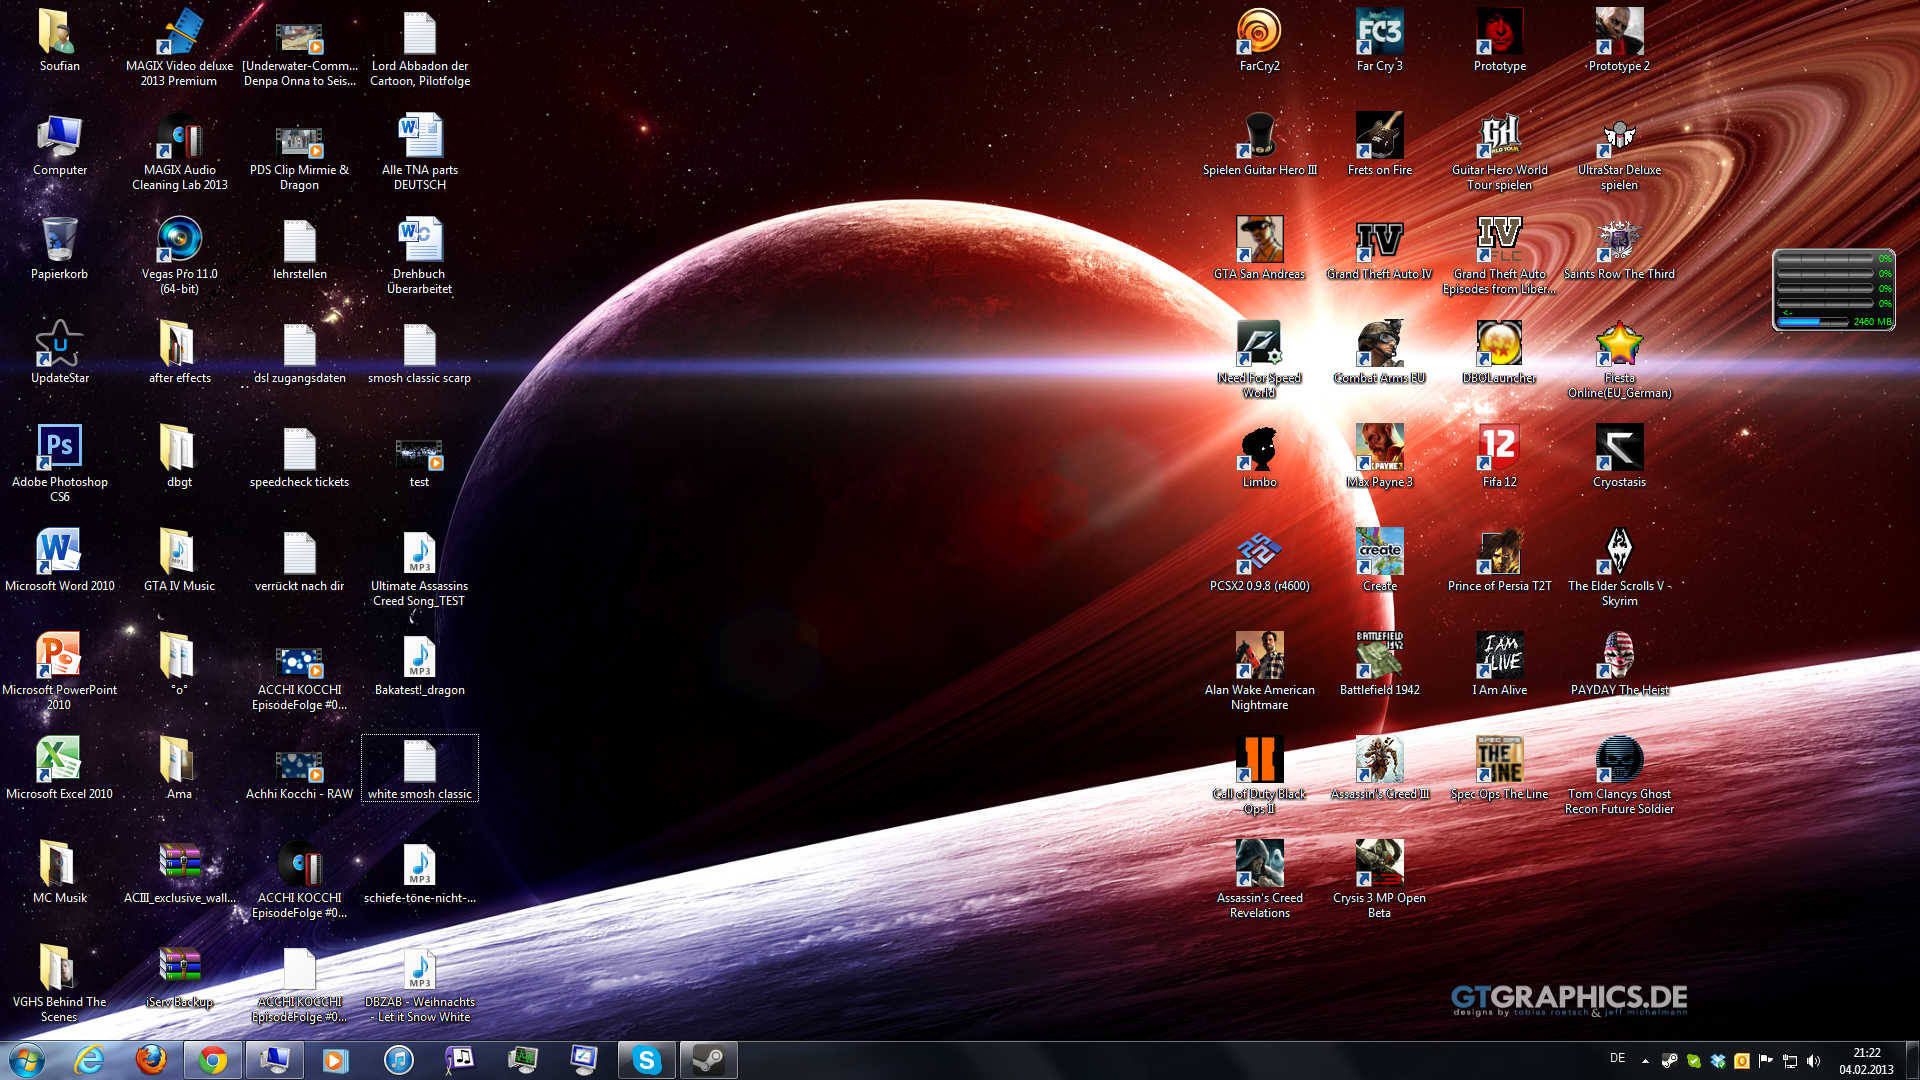1920x1080 pixels.
Task: Select Call of Duty Black Ops II icon
Action: click(x=1259, y=775)
